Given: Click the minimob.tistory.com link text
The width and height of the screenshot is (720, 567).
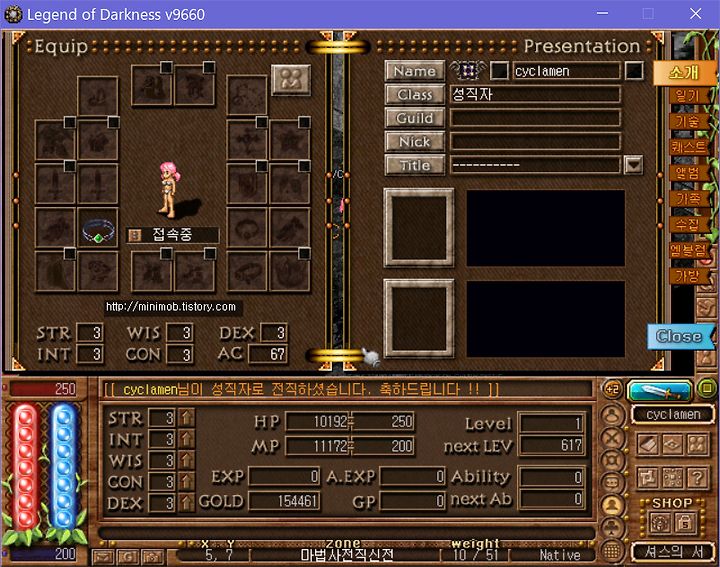Looking at the screenshot, I should click(171, 307).
